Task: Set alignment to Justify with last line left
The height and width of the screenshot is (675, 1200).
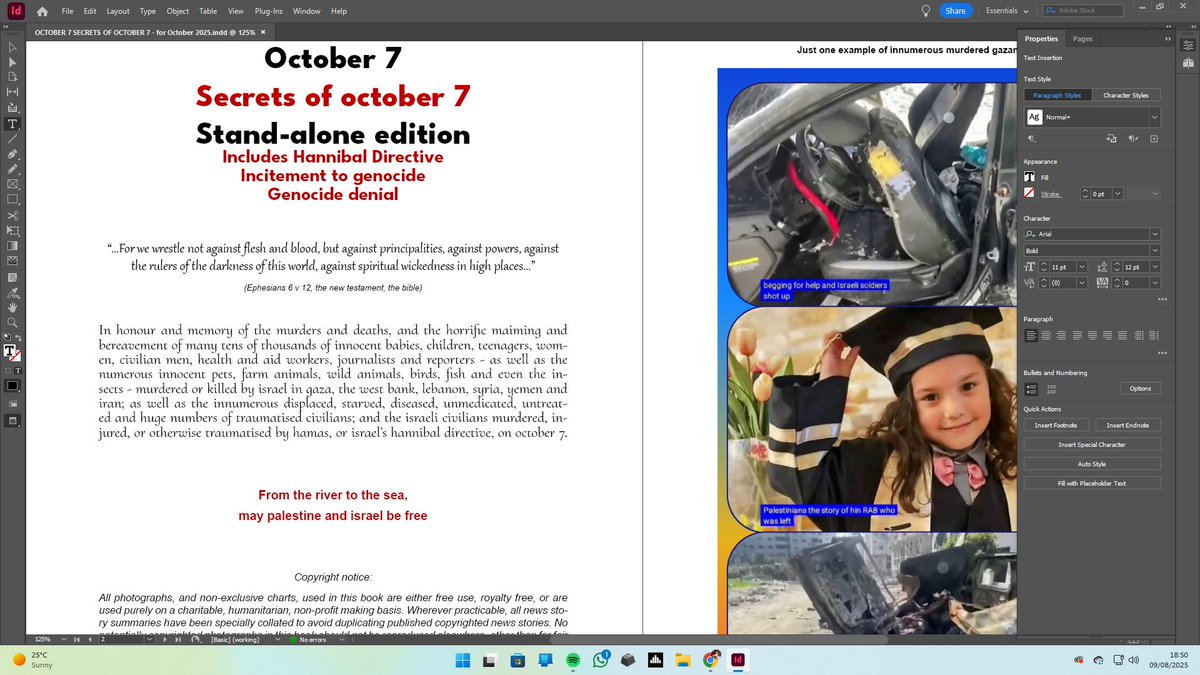Action: coord(1077,335)
